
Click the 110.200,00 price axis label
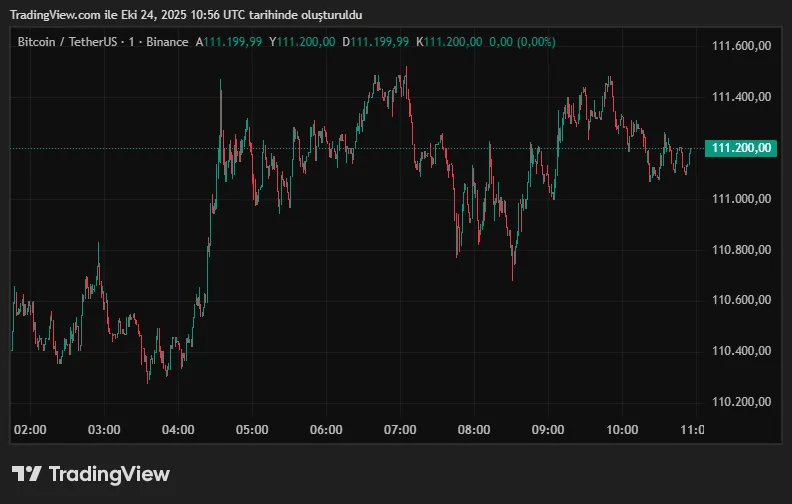[x=741, y=402]
